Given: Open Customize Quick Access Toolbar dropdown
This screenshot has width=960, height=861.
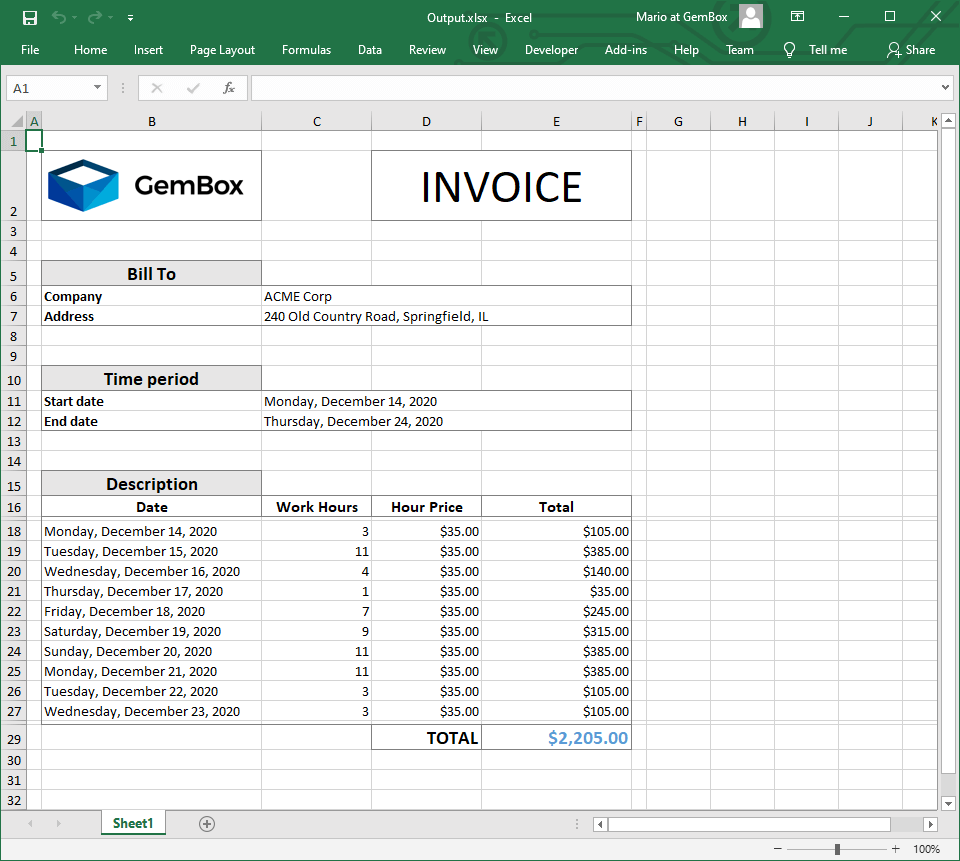Looking at the screenshot, I should (131, 17).
